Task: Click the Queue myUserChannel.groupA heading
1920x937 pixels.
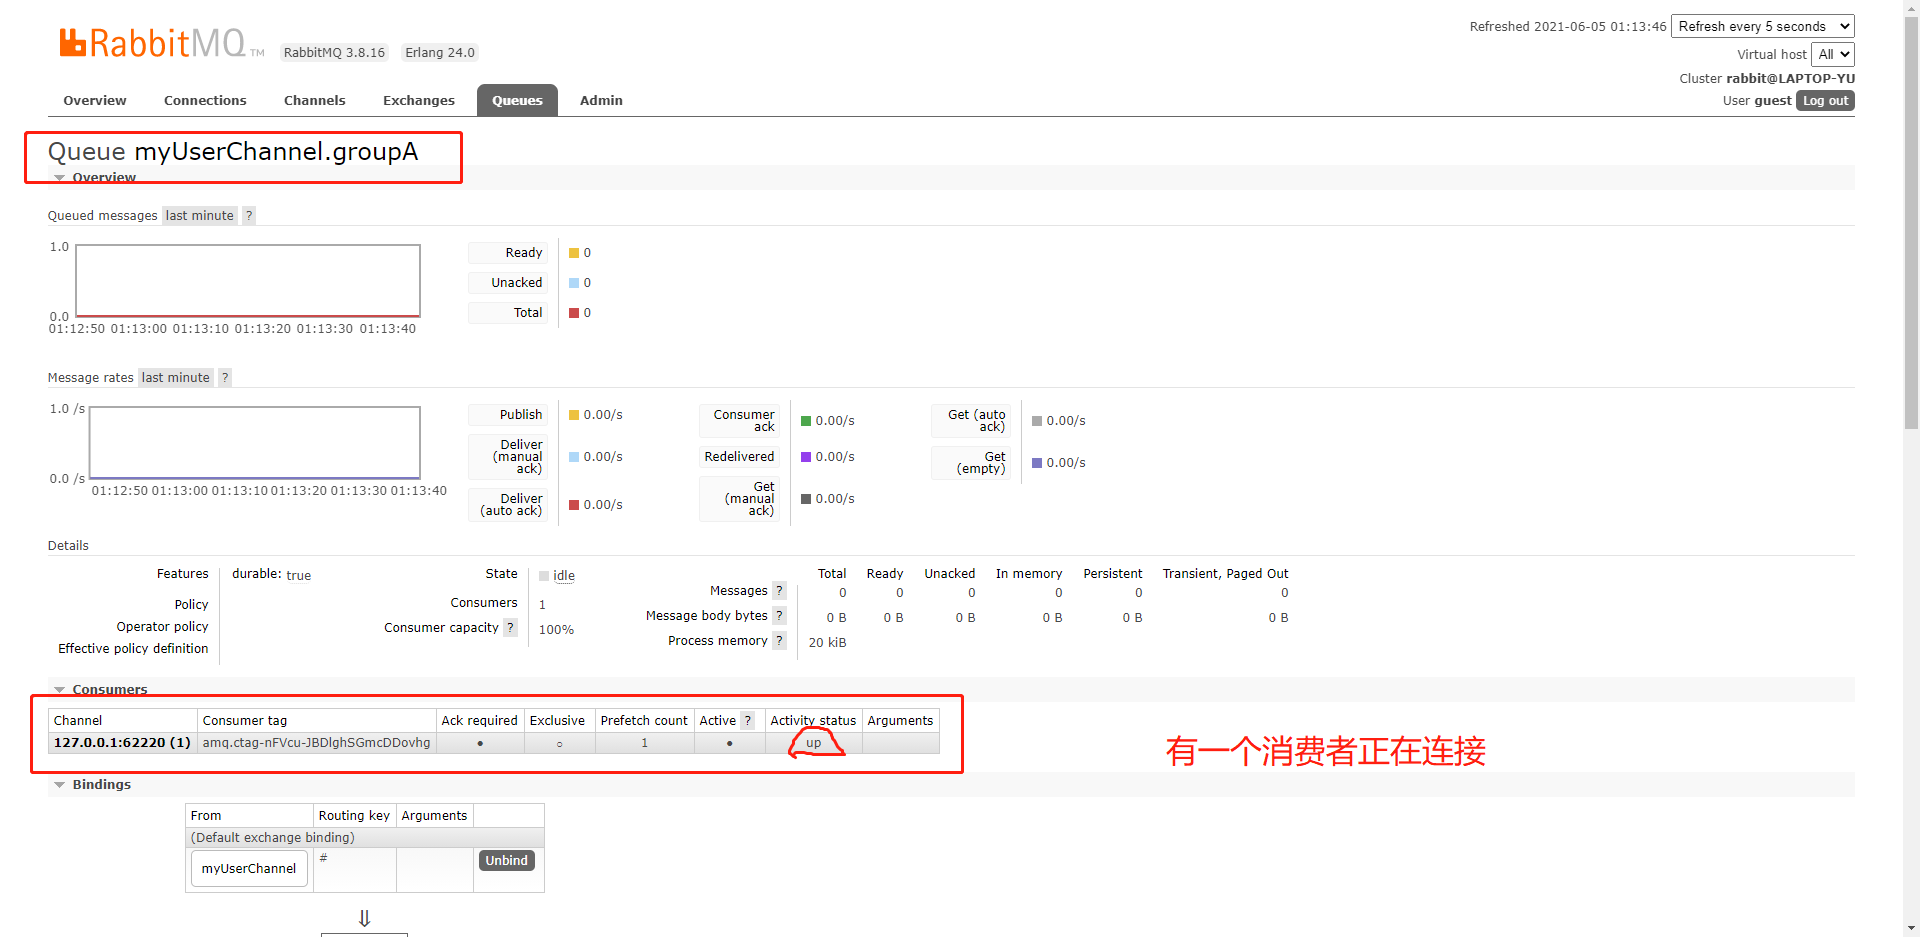Action: pyautogui.click(x=233, y=151)
